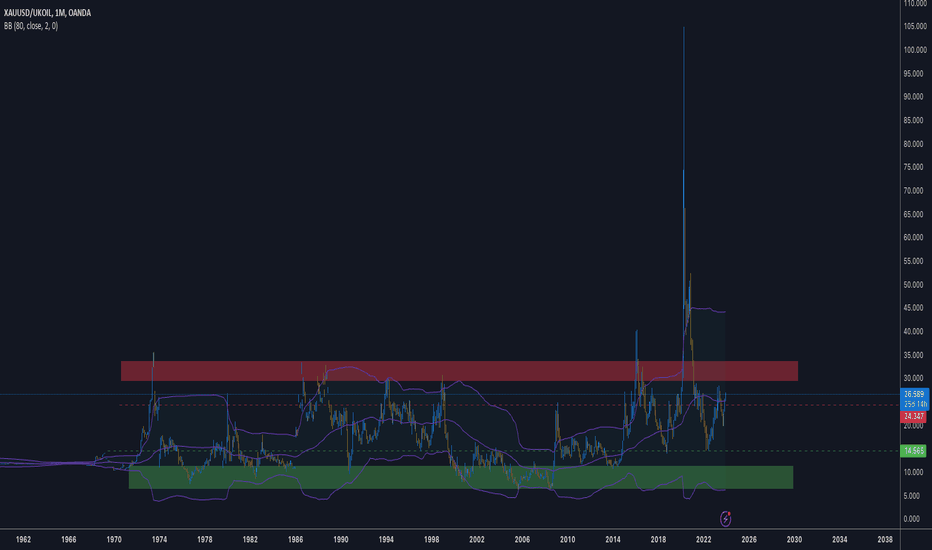932x550 pixels.
Task: Click the 70.000 price axis label
Action: pyautogui.click(x=915, y=191)
